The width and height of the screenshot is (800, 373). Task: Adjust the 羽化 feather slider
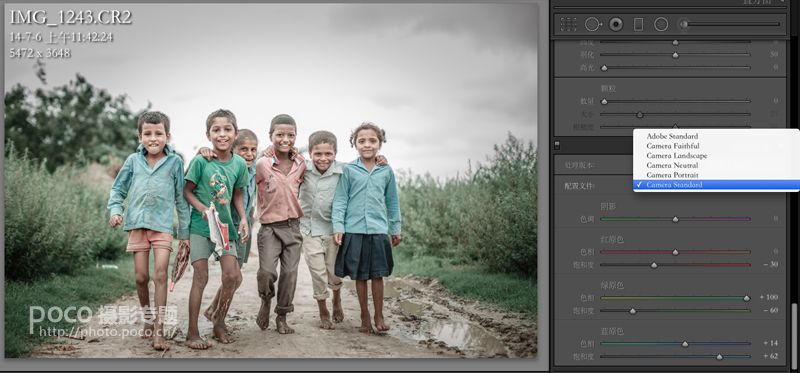pos(675,55)
